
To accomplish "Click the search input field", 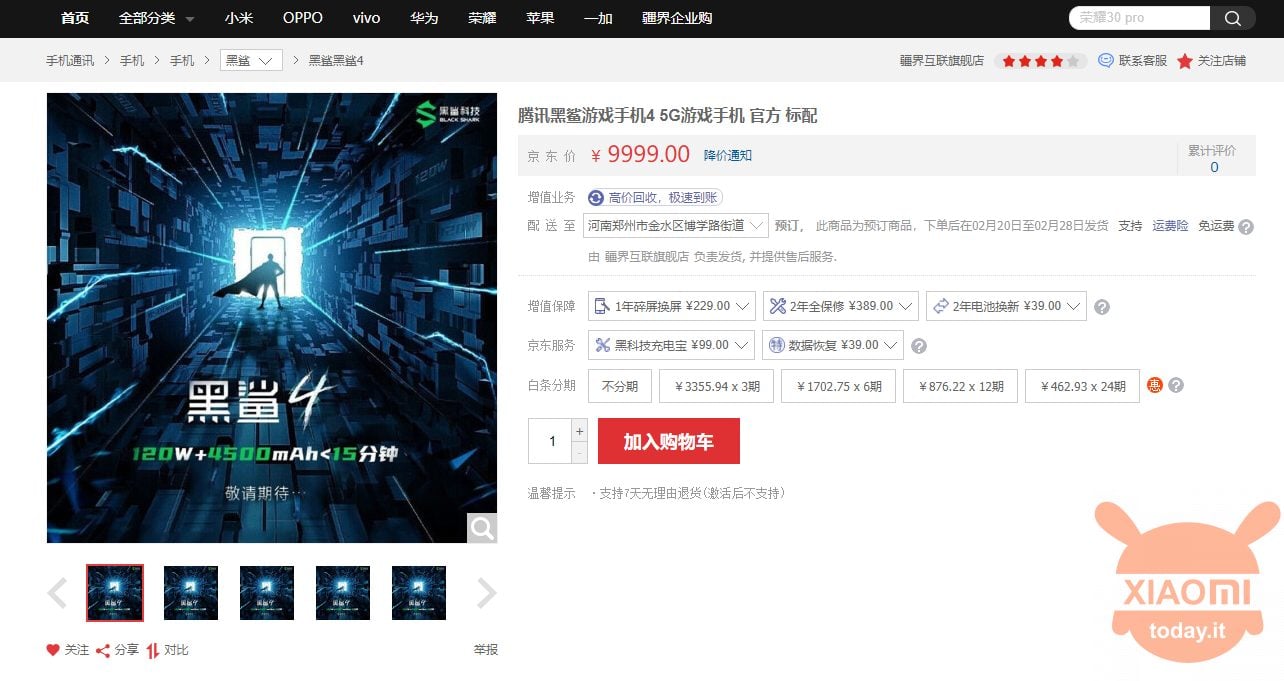I will [1140, 18].
